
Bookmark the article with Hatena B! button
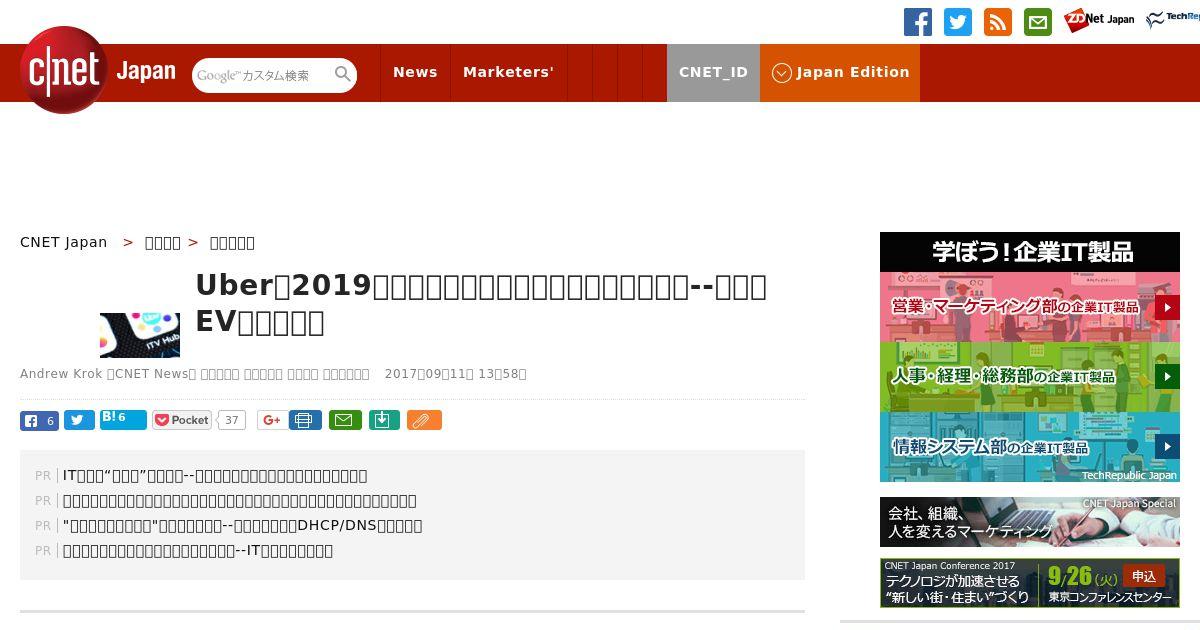click(123, 420)
